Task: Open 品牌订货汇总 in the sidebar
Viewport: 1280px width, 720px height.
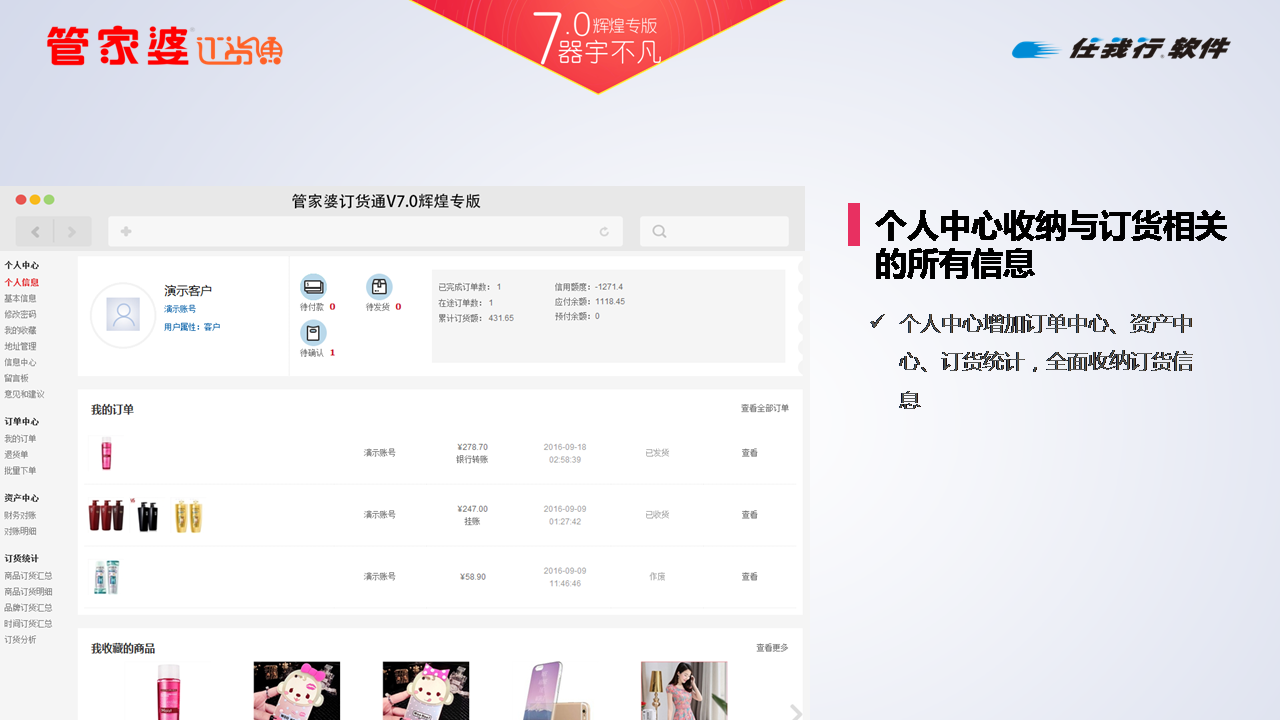Action: [28, 607]
